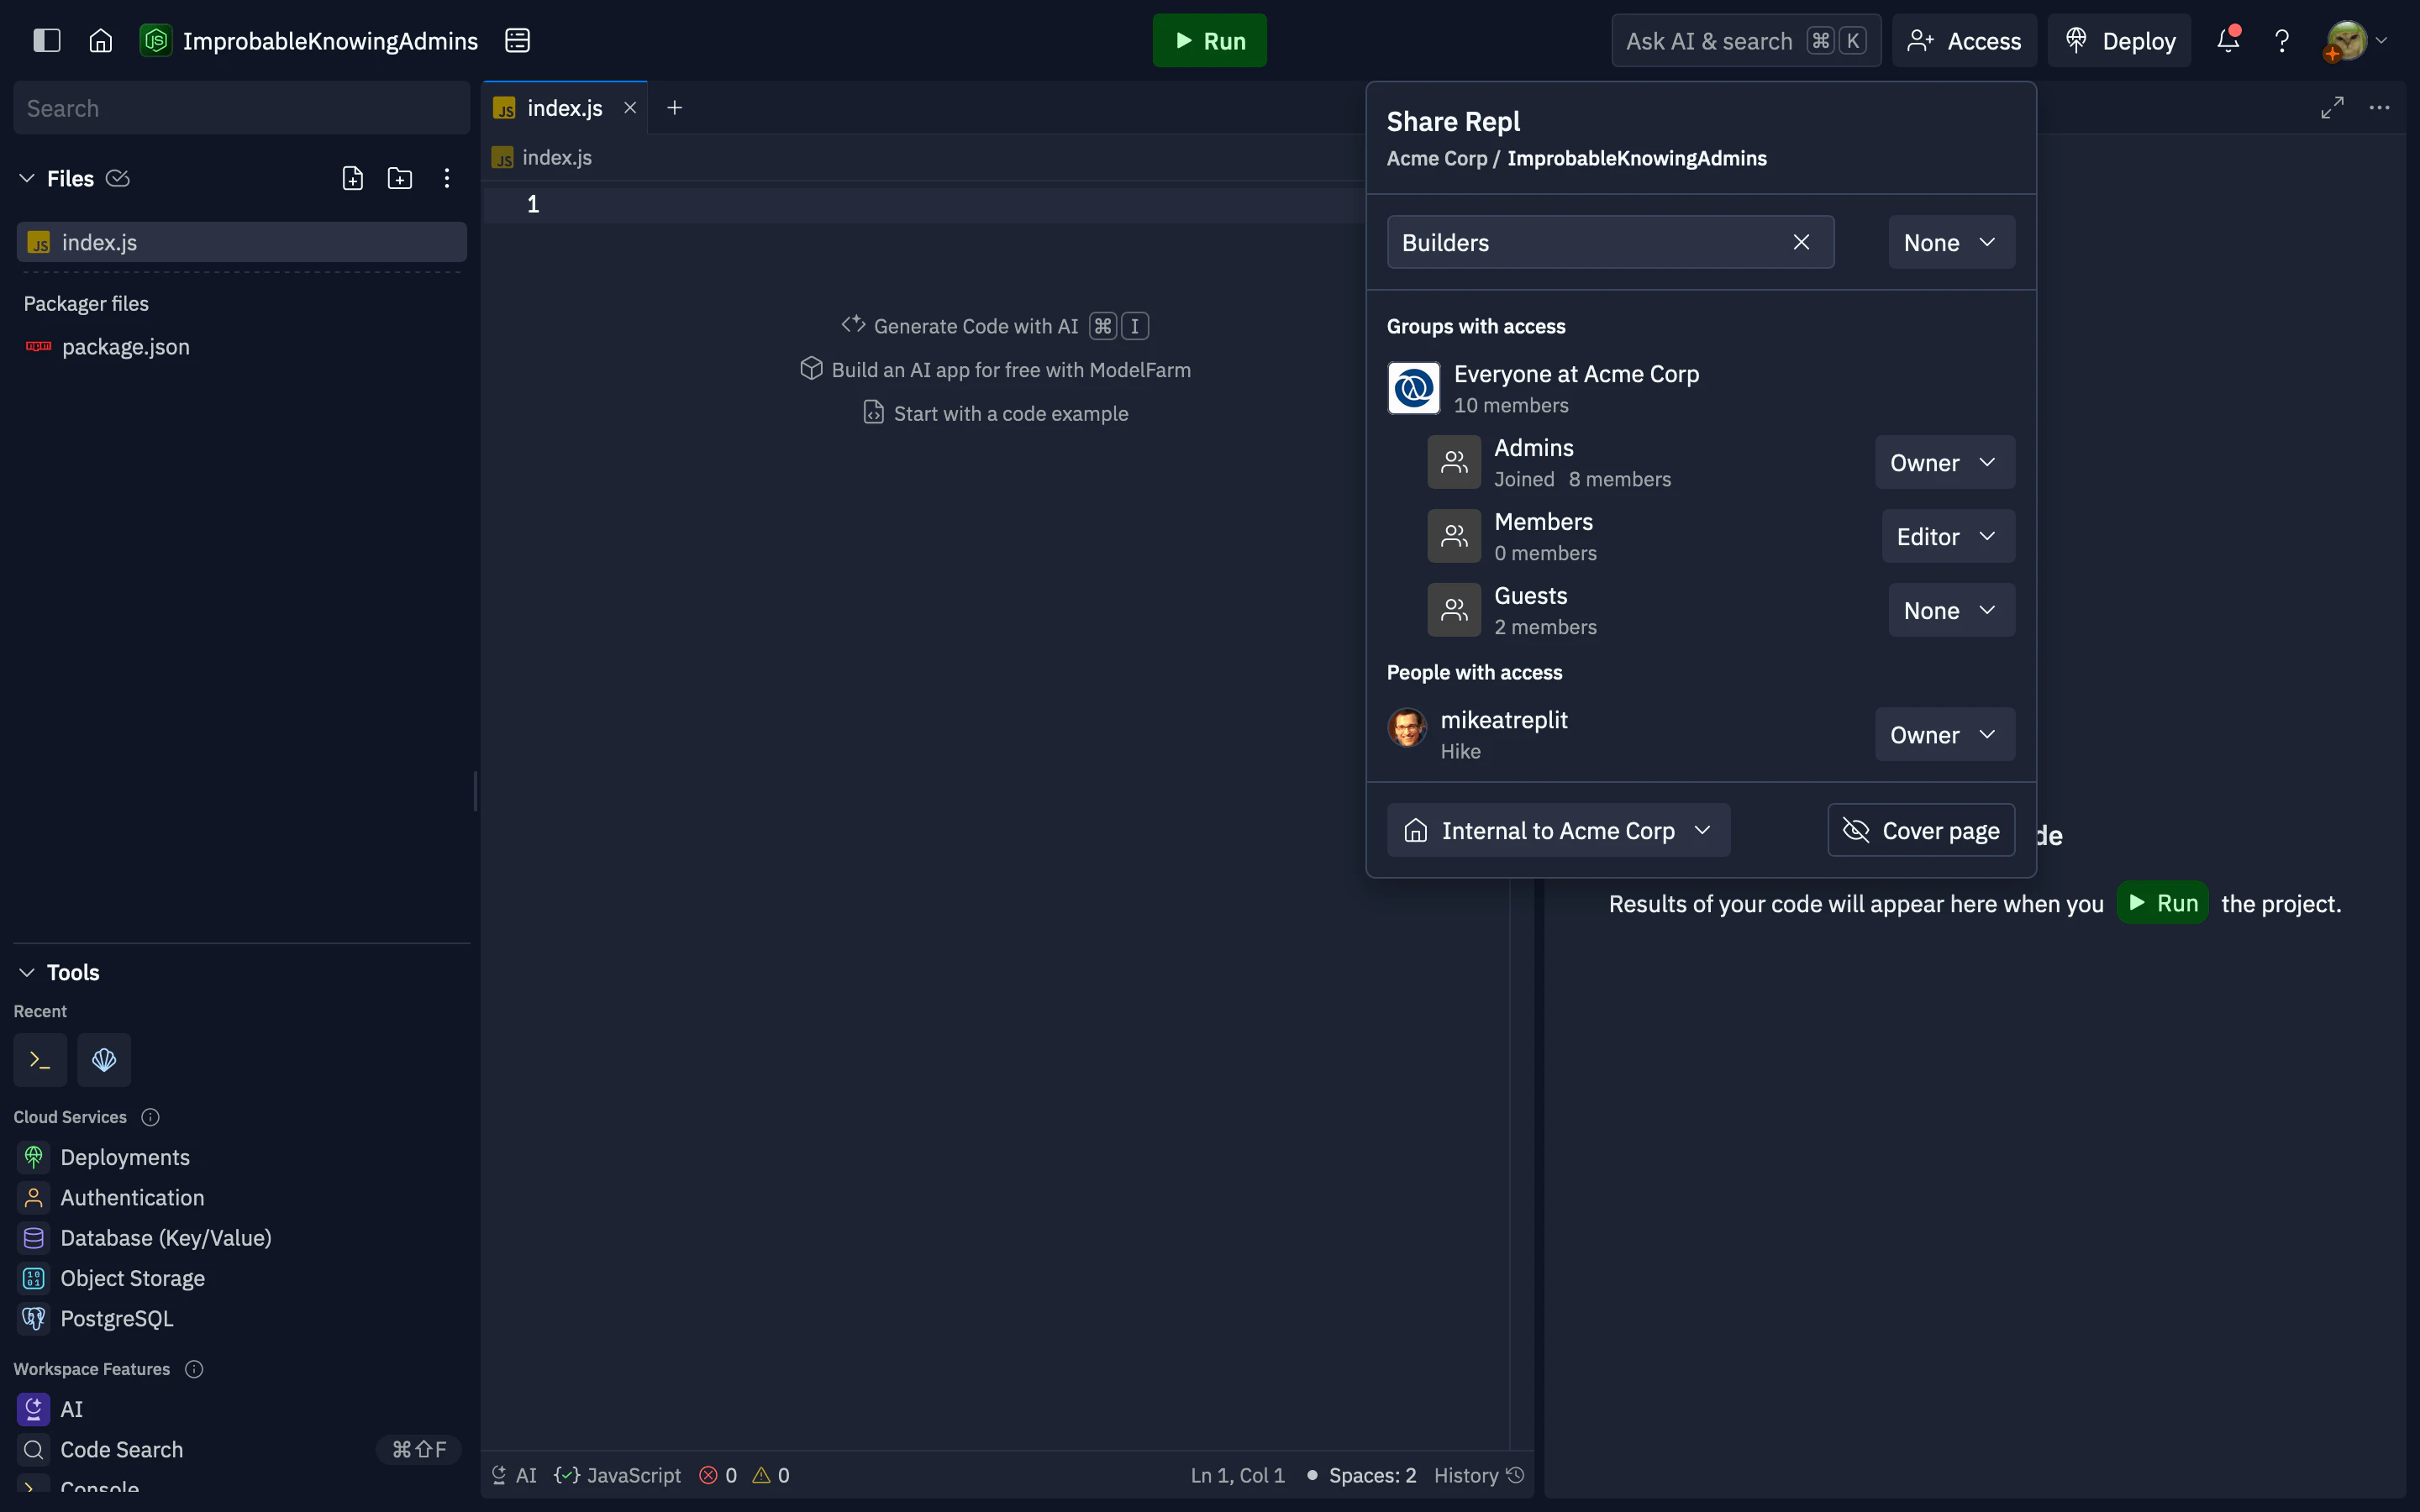Image resolution: width=2420 pixels, height=1512 pixels.
Task: Open Internal to Acme Corp visibility dropdown
Action: point(1558,830)
